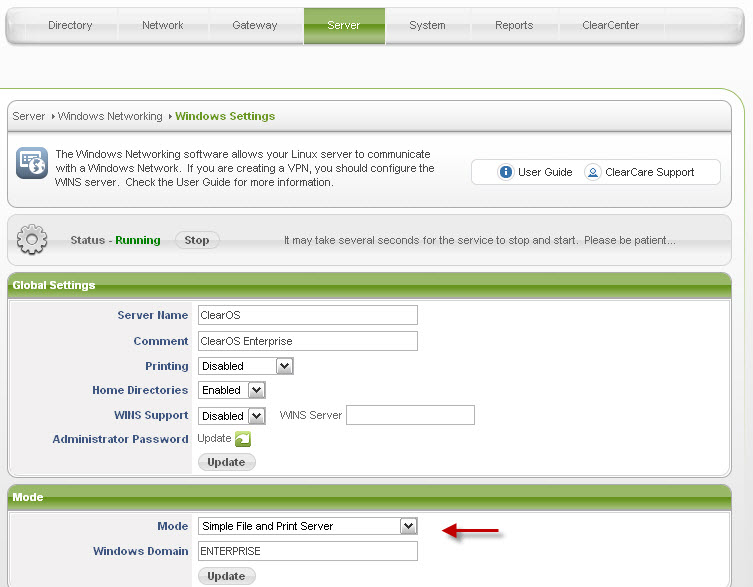This screenshot has height=587, width=753.
Task: Click into the WINS Server field
Action: (411, 415)
